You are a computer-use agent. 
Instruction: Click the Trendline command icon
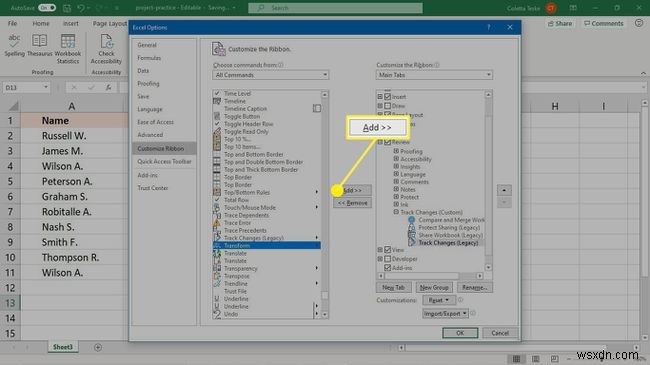point(217,284)
